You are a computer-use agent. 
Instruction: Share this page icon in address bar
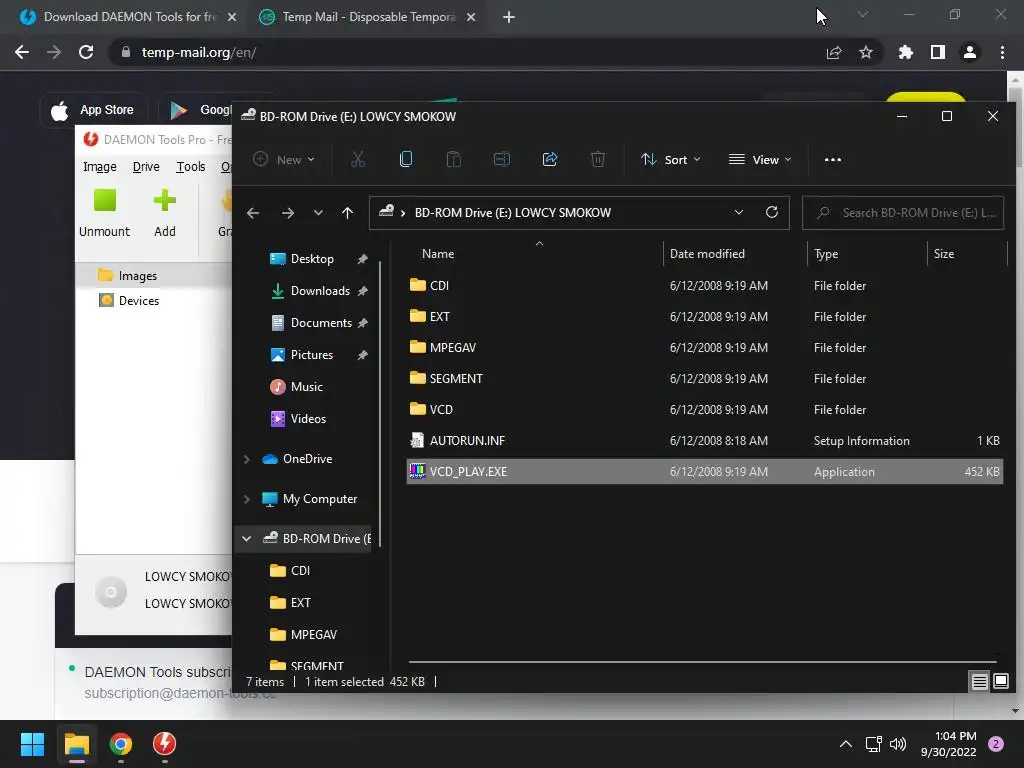pos(834,52)
